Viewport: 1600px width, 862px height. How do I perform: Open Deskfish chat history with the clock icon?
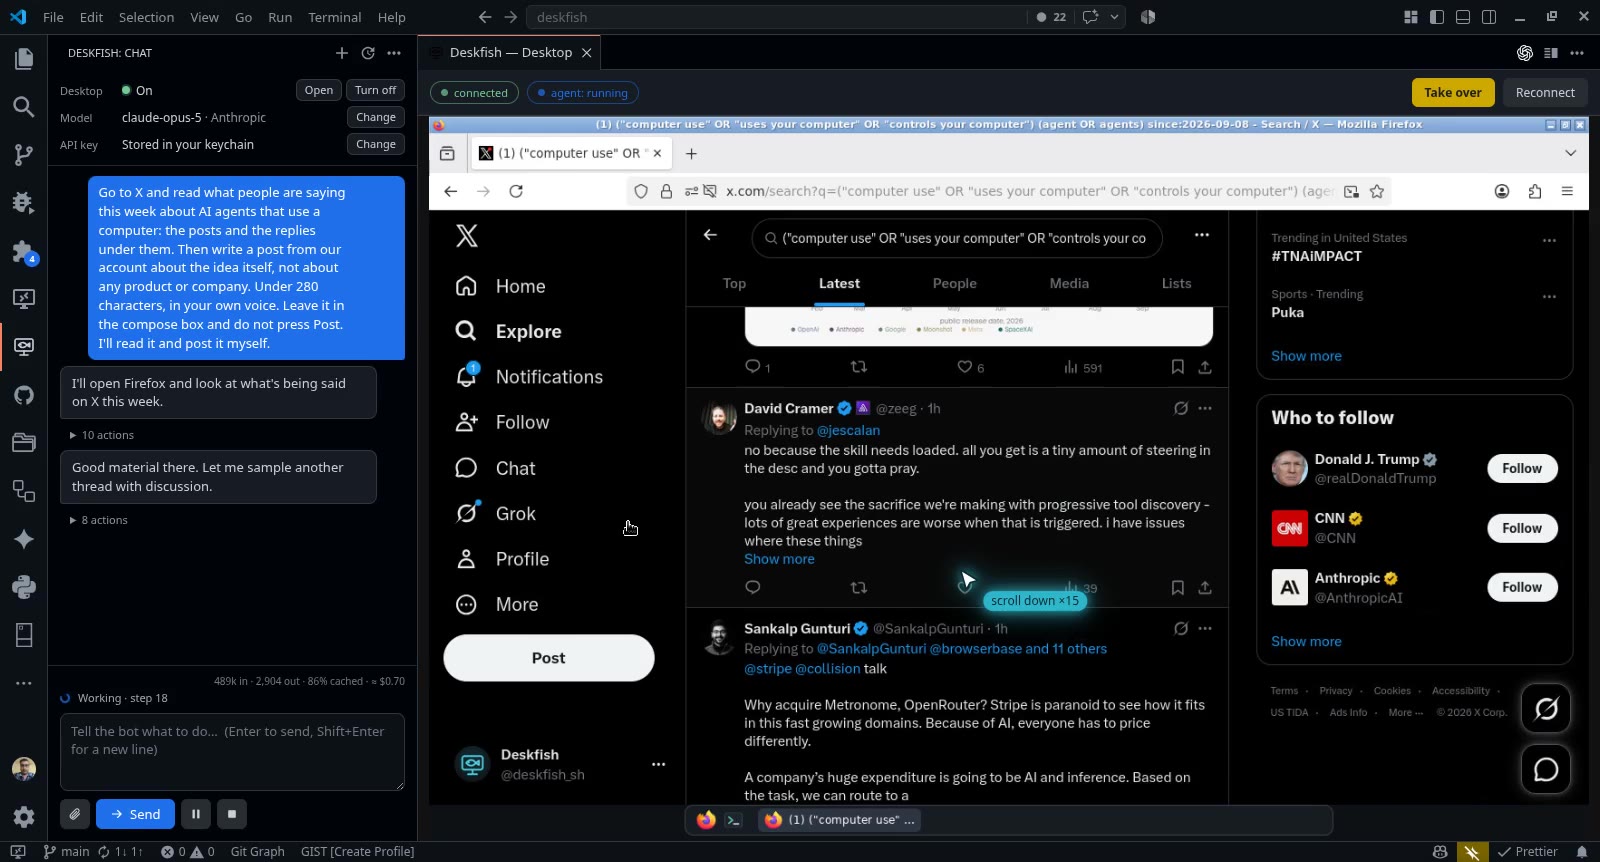(368, 53)
